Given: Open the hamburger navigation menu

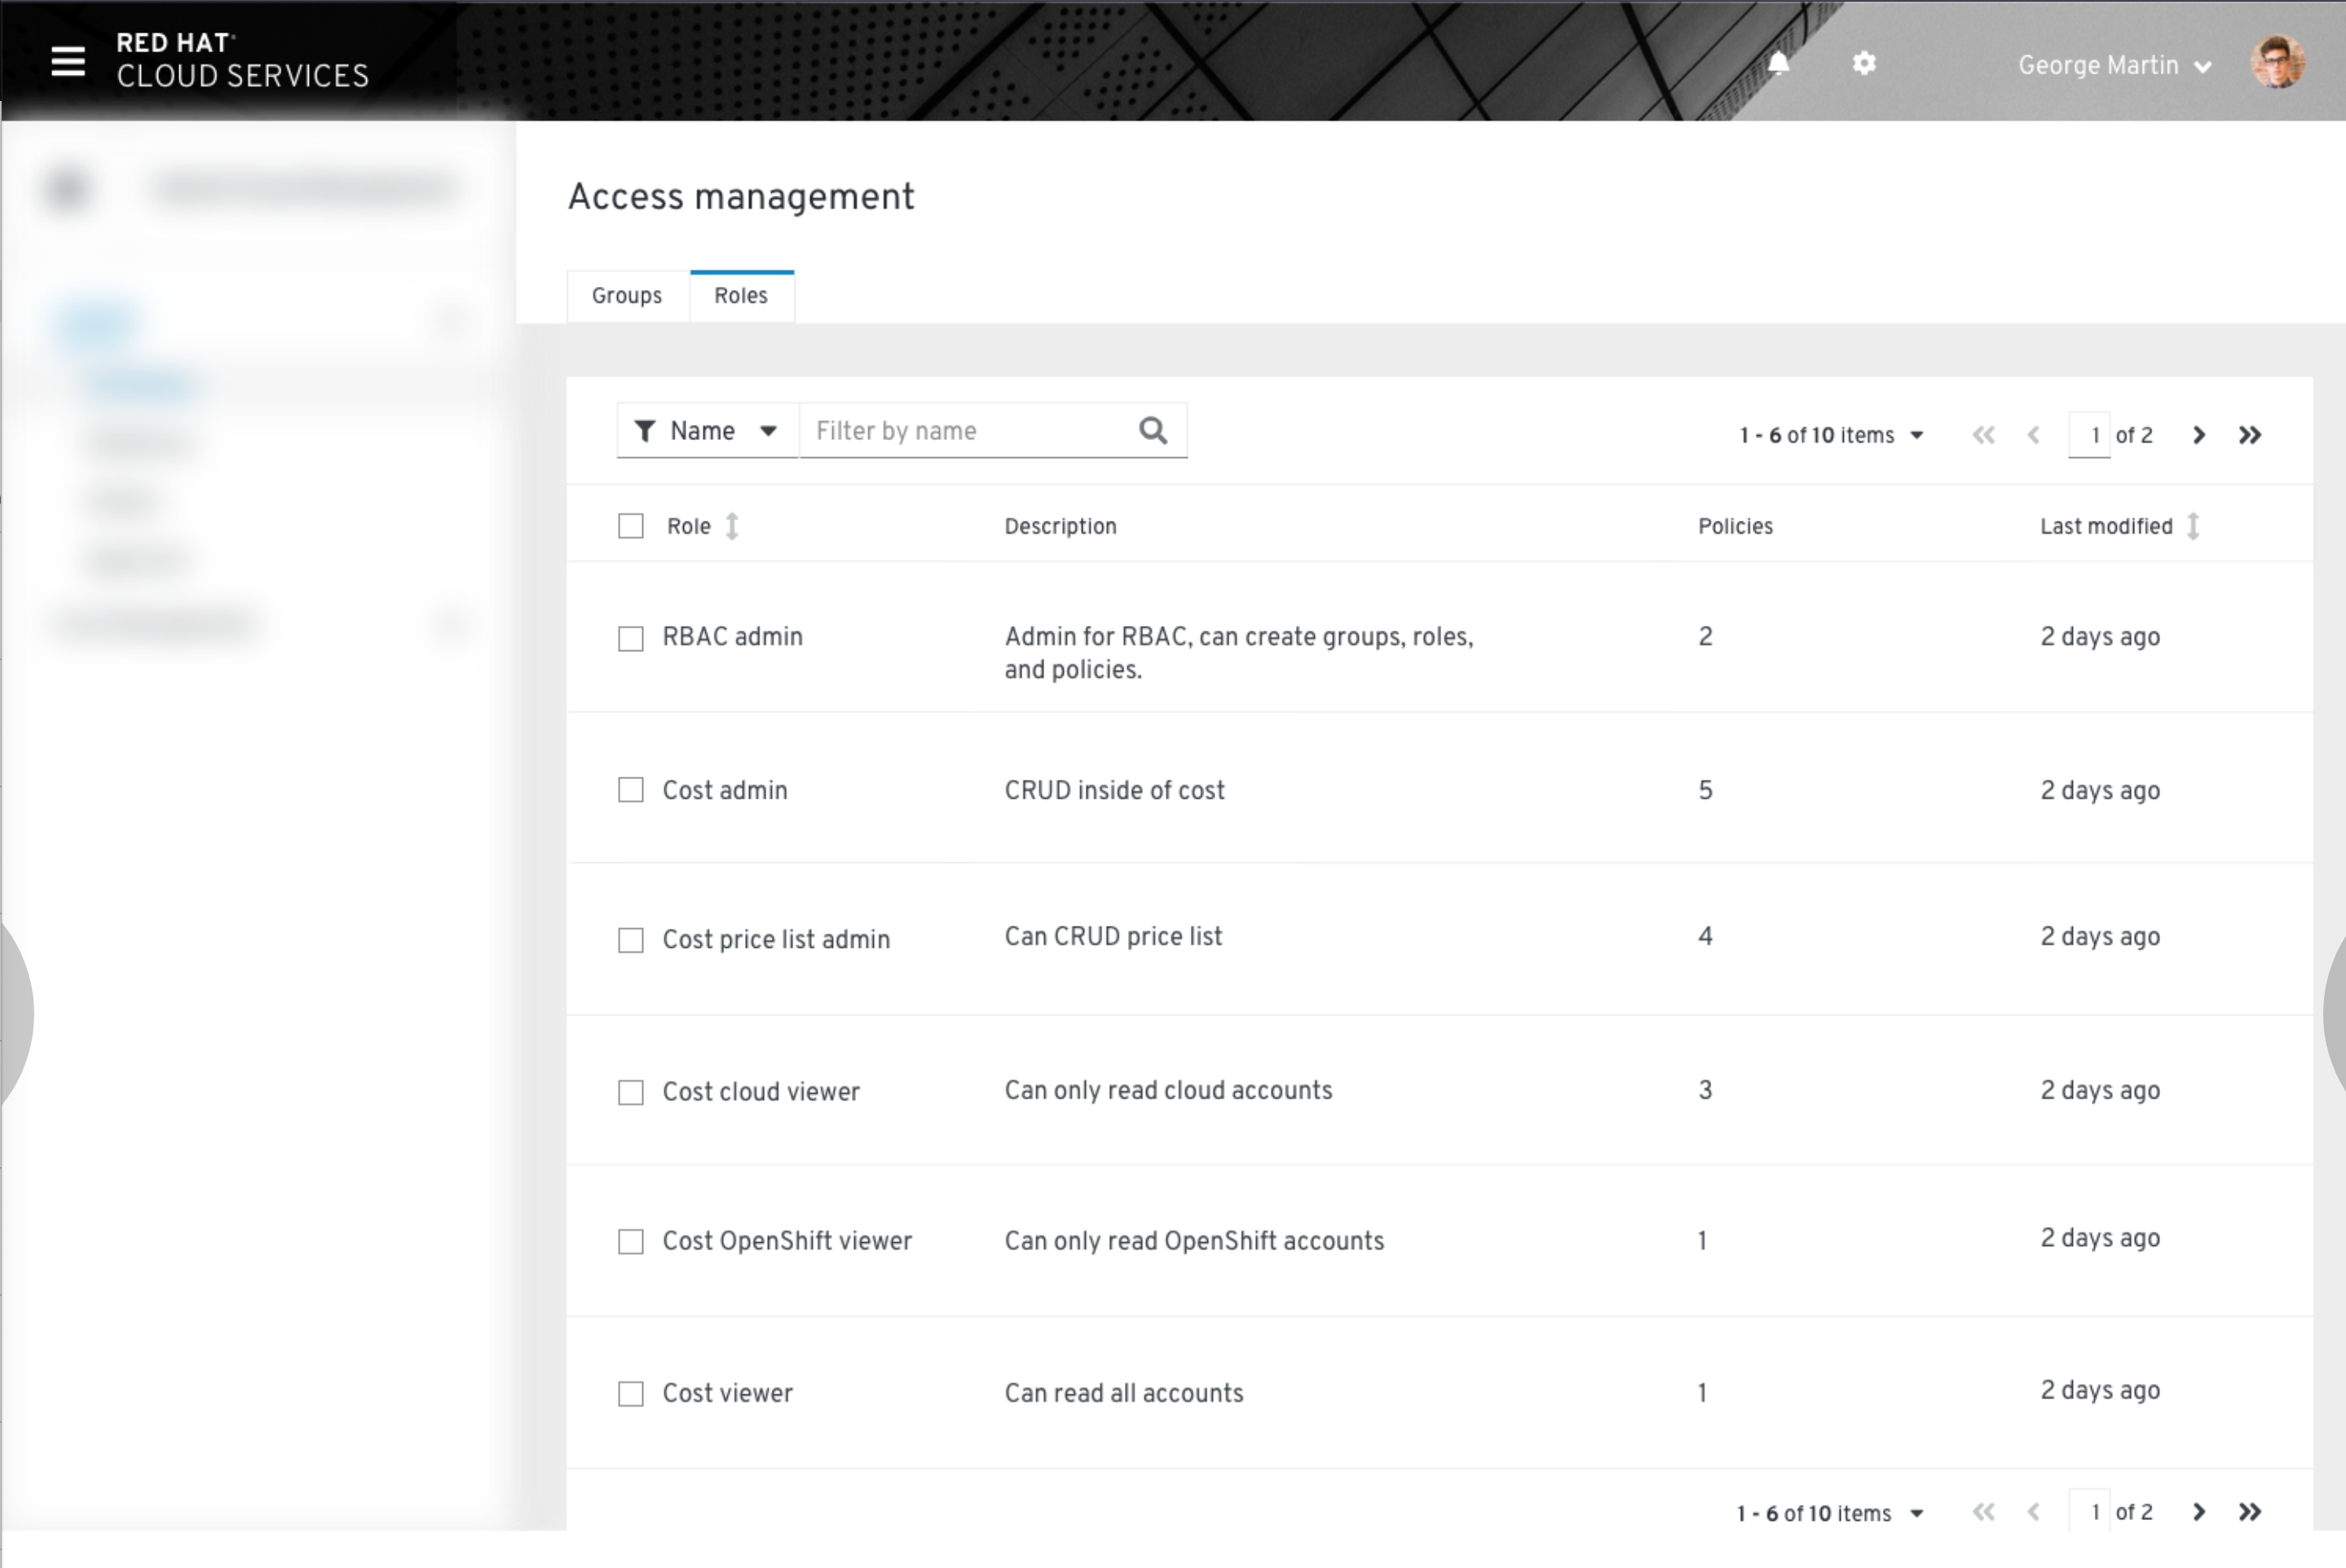Looking at the screenshot, I should click(66, 62).
